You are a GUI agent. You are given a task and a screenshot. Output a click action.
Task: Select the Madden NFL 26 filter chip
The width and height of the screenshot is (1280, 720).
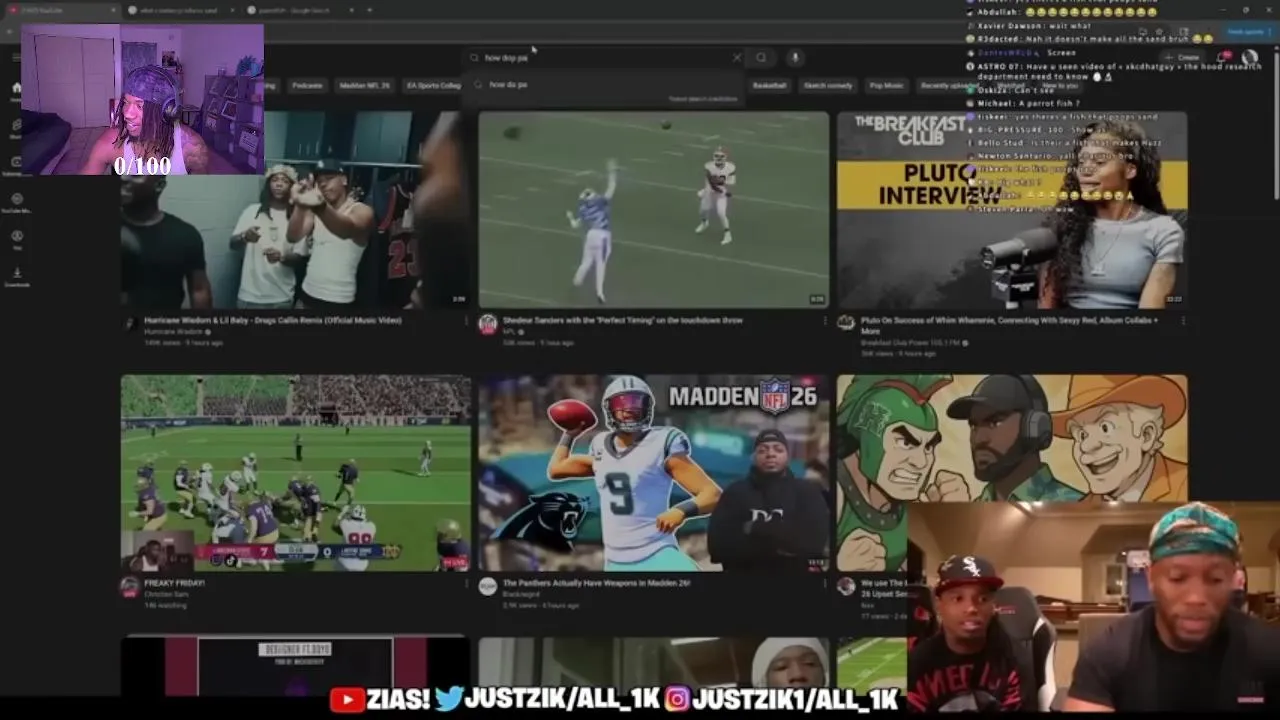[x=365, y=86]
